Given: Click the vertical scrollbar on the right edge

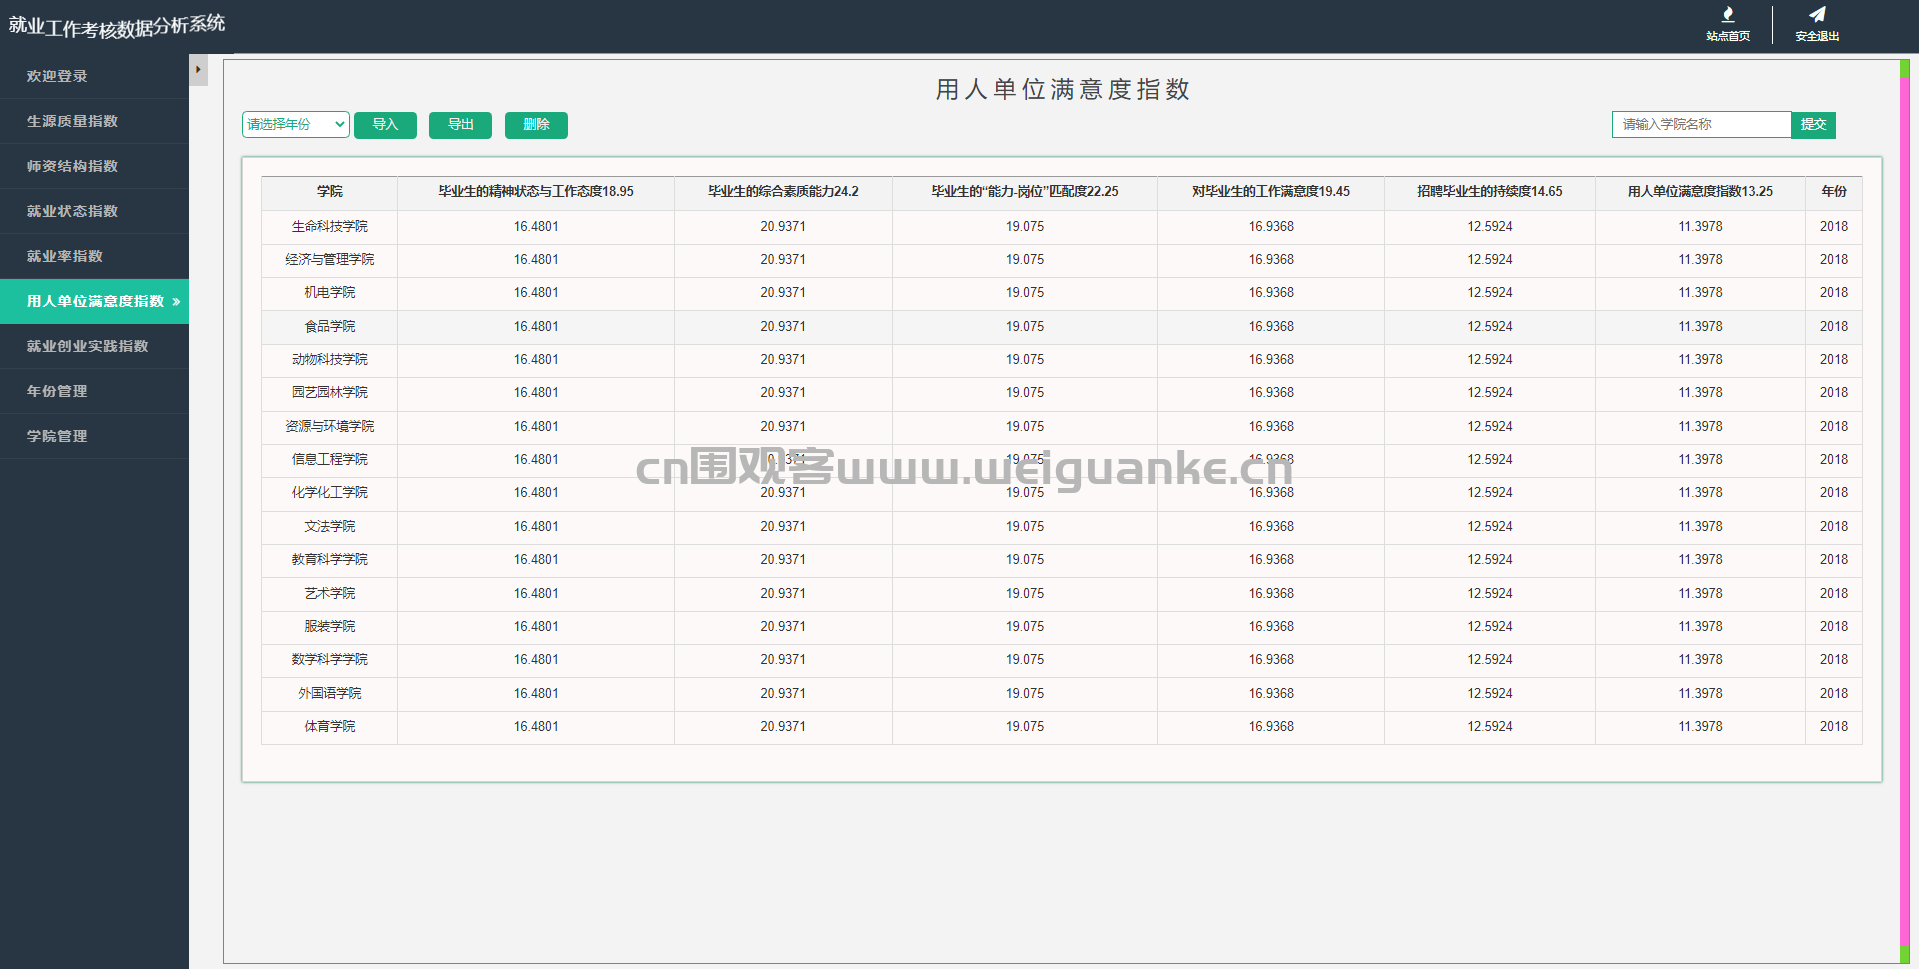Looking at the screenshot, I should tap(1905, 510).
